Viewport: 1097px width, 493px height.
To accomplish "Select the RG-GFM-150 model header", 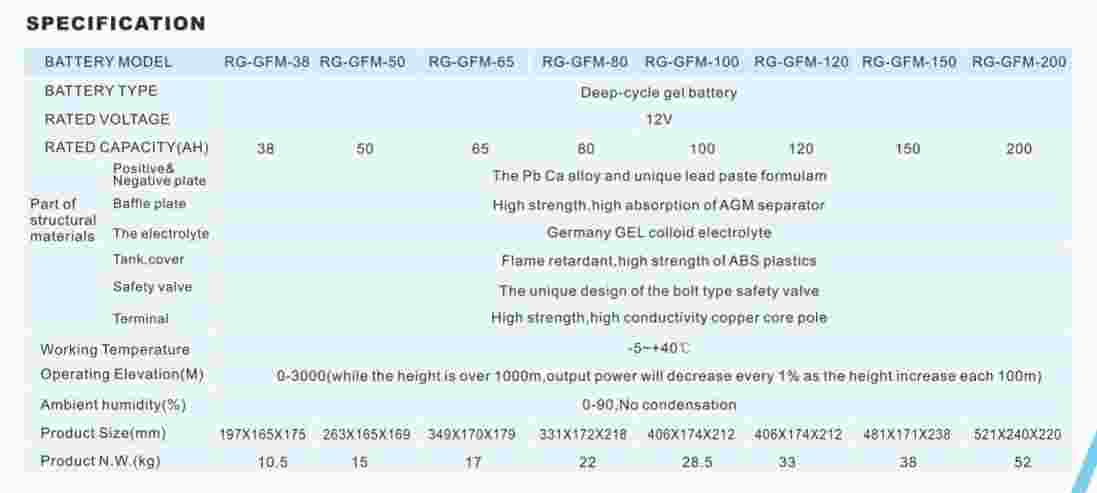I will point(909,62).
